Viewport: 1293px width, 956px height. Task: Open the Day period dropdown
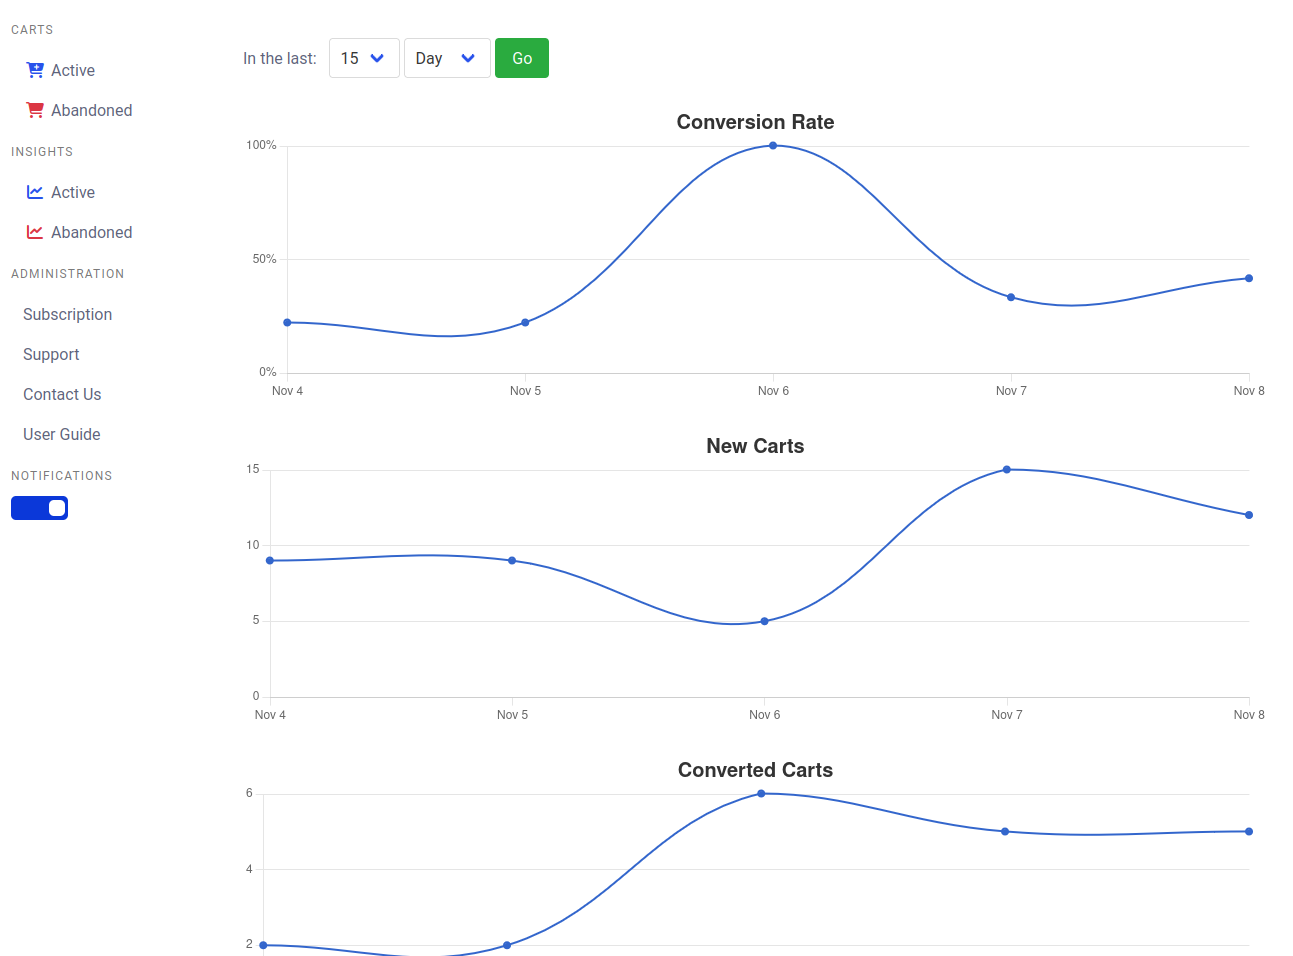click(x=447, y=58)
